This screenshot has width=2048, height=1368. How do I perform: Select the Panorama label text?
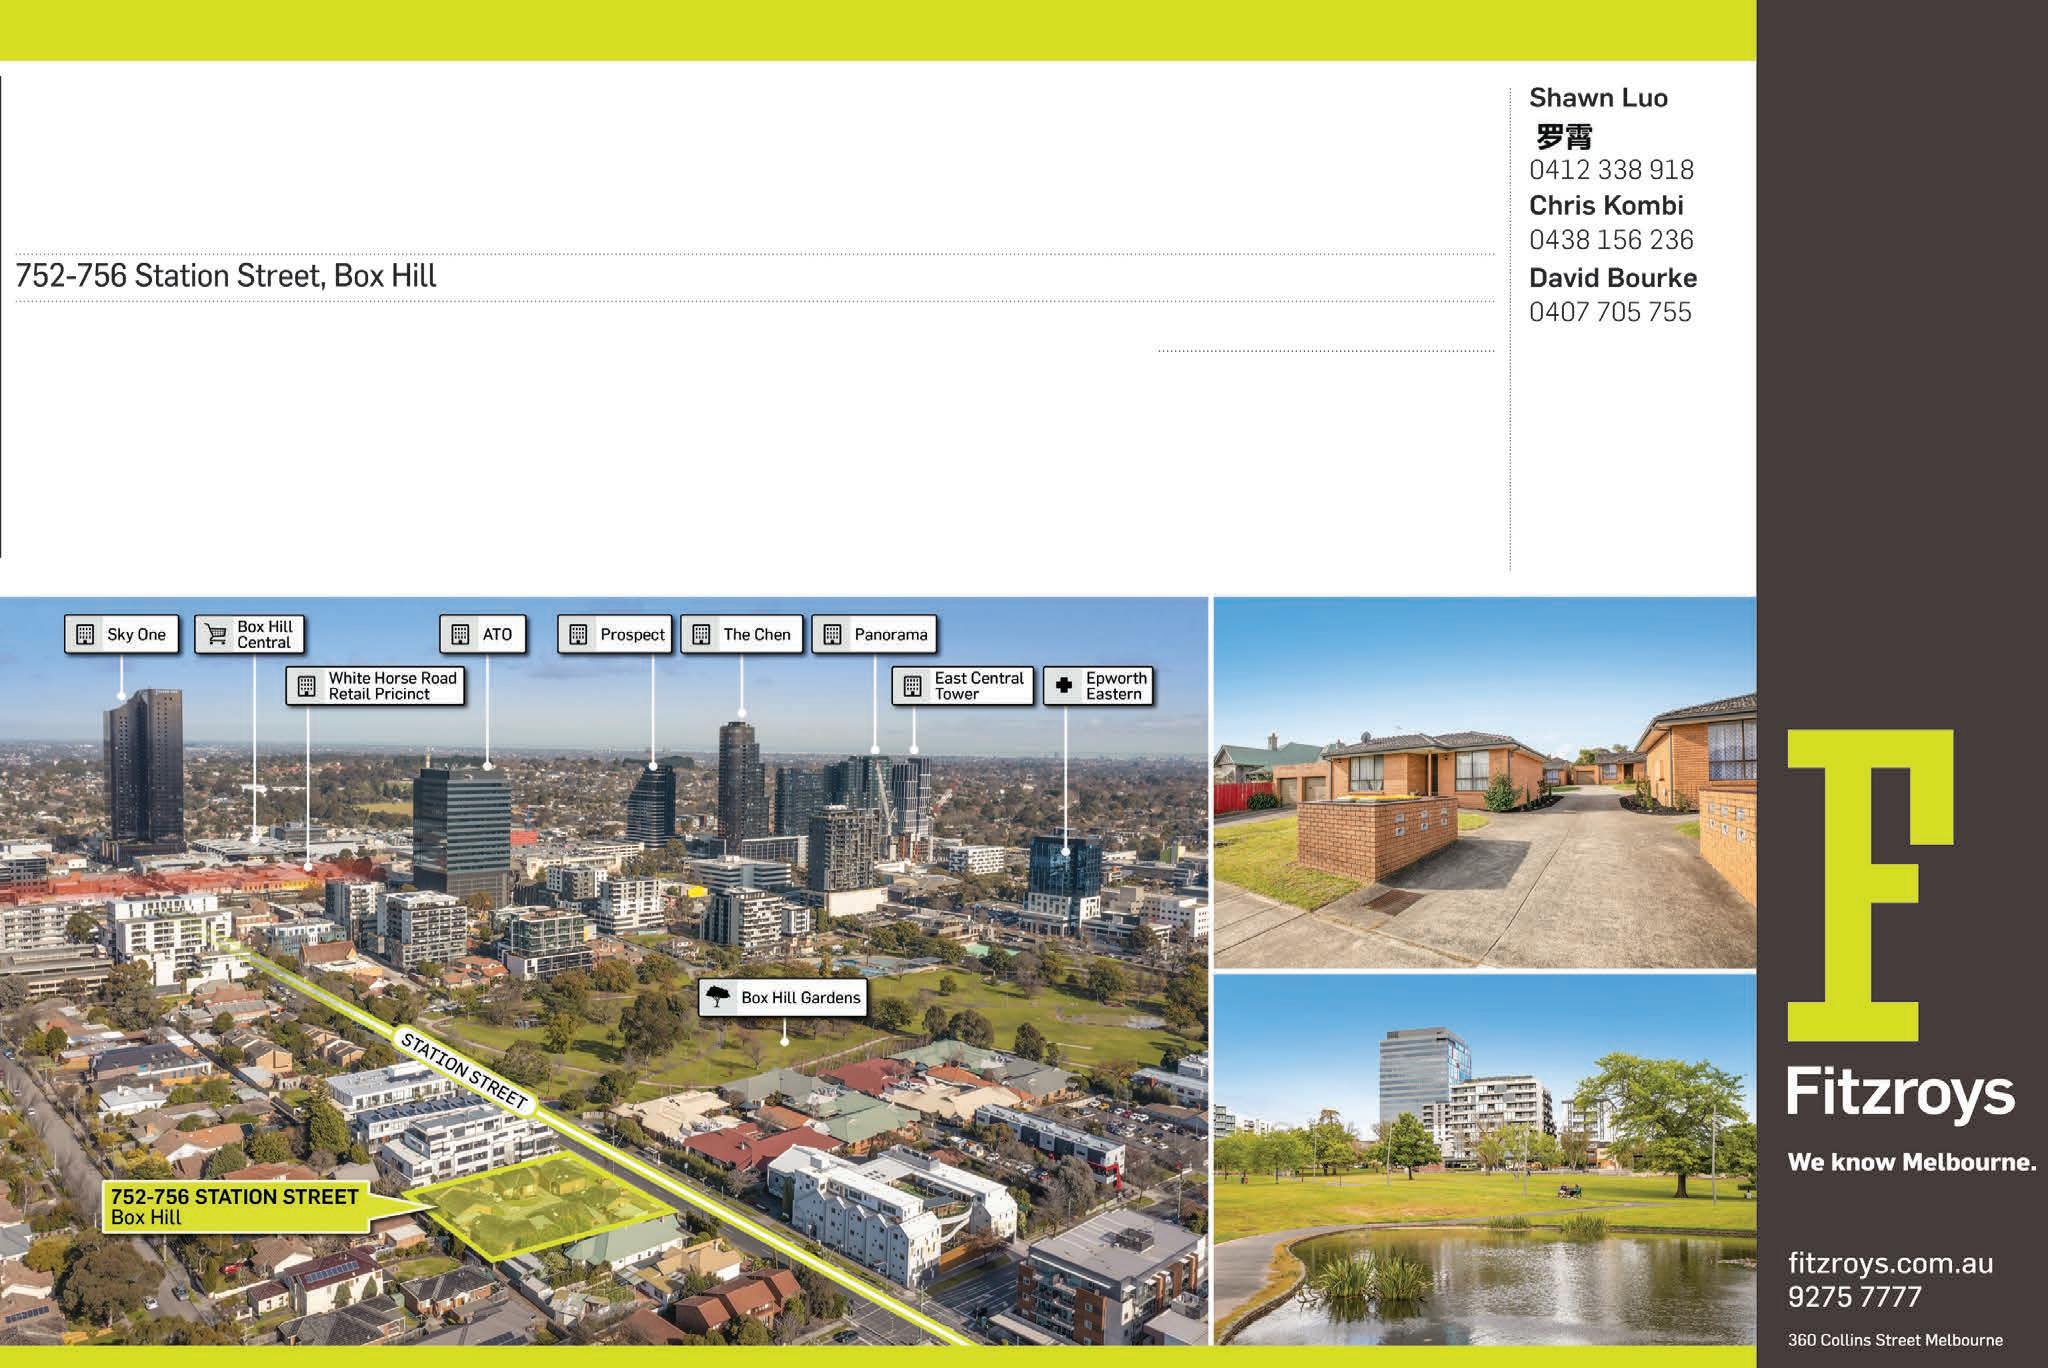pyautogui.click(x=891, y=634)
